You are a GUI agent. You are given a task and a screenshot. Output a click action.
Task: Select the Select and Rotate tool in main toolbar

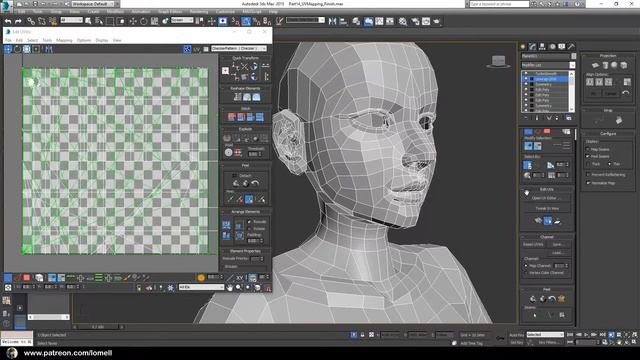(x=144, y=21)
